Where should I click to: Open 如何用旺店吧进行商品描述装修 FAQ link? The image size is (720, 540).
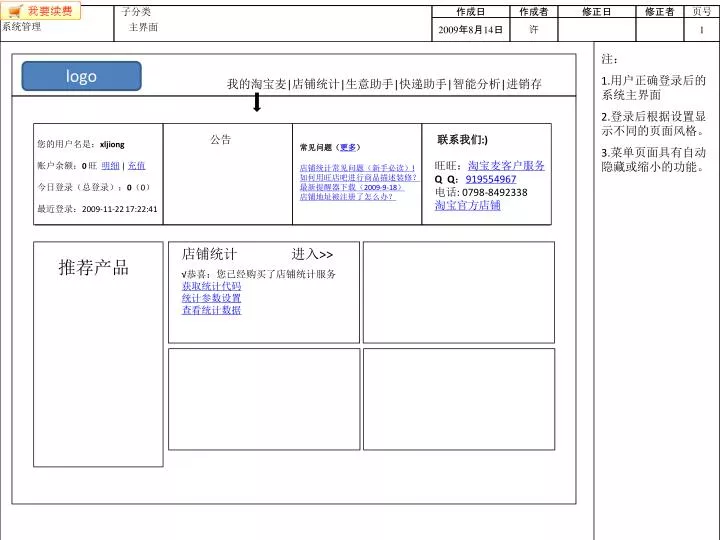pos(358,177)
